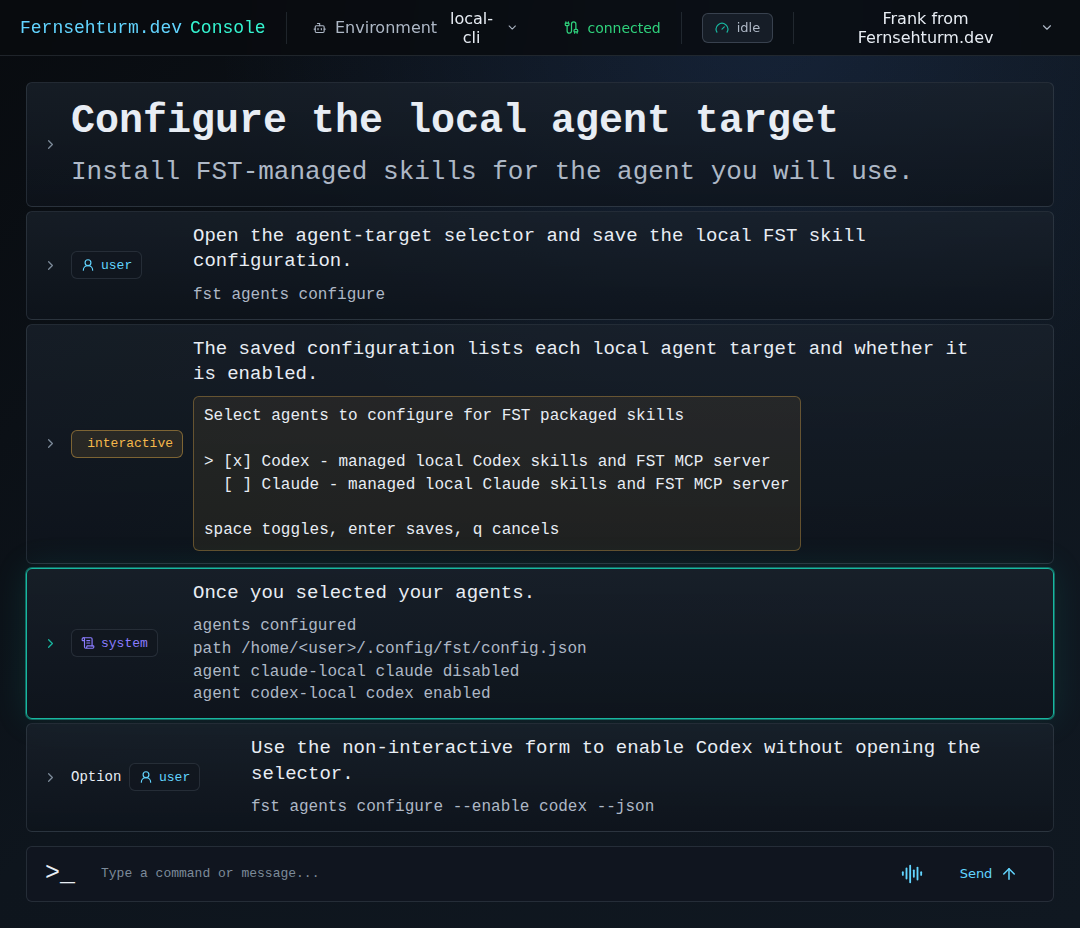The height and width of the screenshot is (928, 1080).
Task: Activate the voice waveform input icon
Action: (912, 874)
